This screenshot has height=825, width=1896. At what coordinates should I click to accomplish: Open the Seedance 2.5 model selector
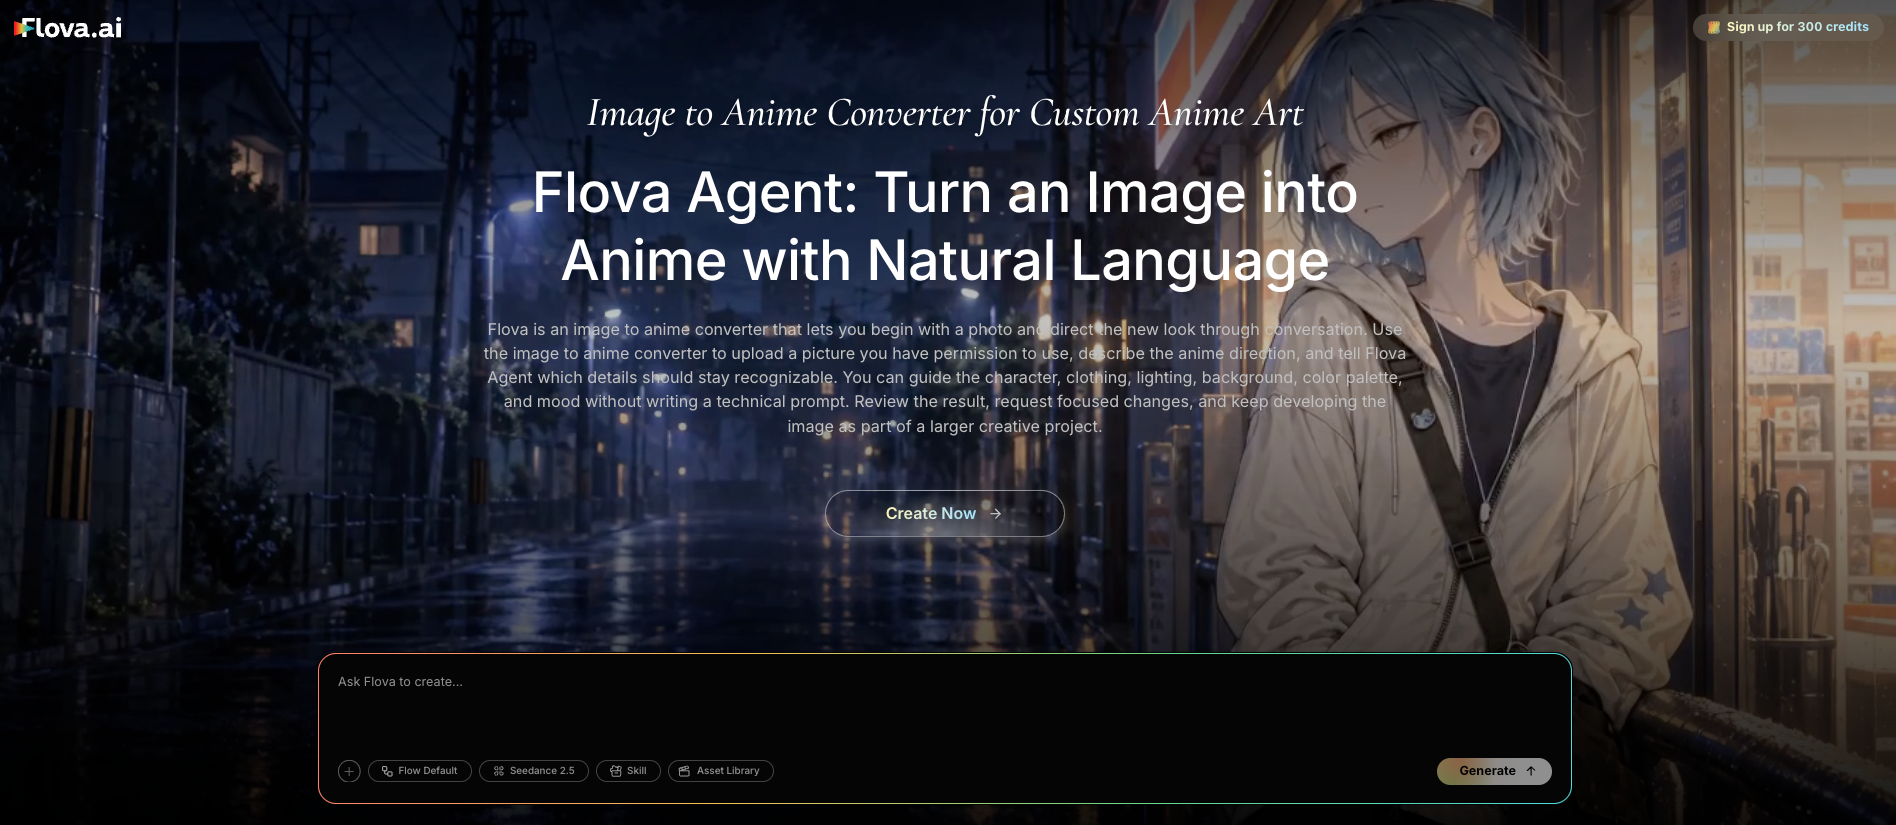[x=534, y=771]
